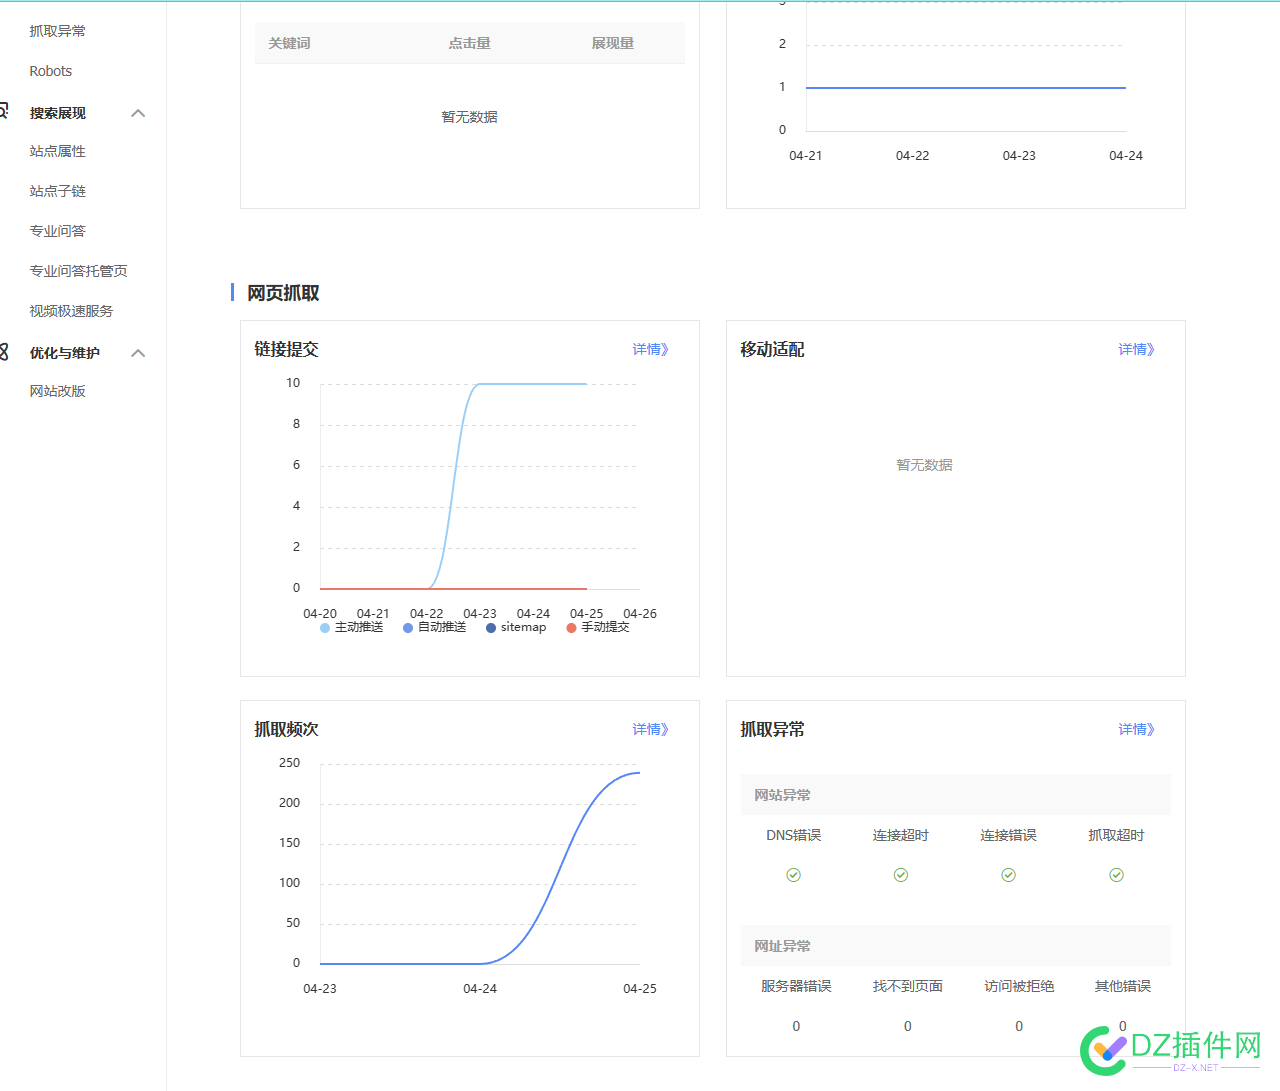Open 详情 link for 移动适配
This screenshot has width=1280, height=1091.
click(1136, 349)
